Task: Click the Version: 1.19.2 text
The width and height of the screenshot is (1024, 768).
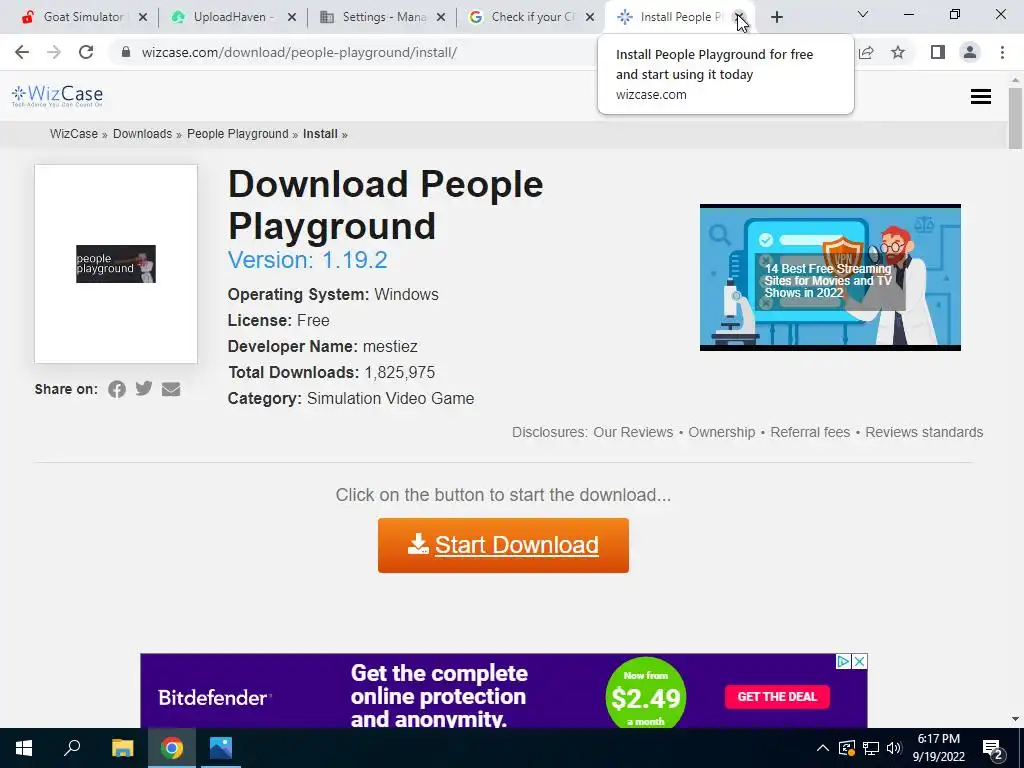Action: point(308,260)
